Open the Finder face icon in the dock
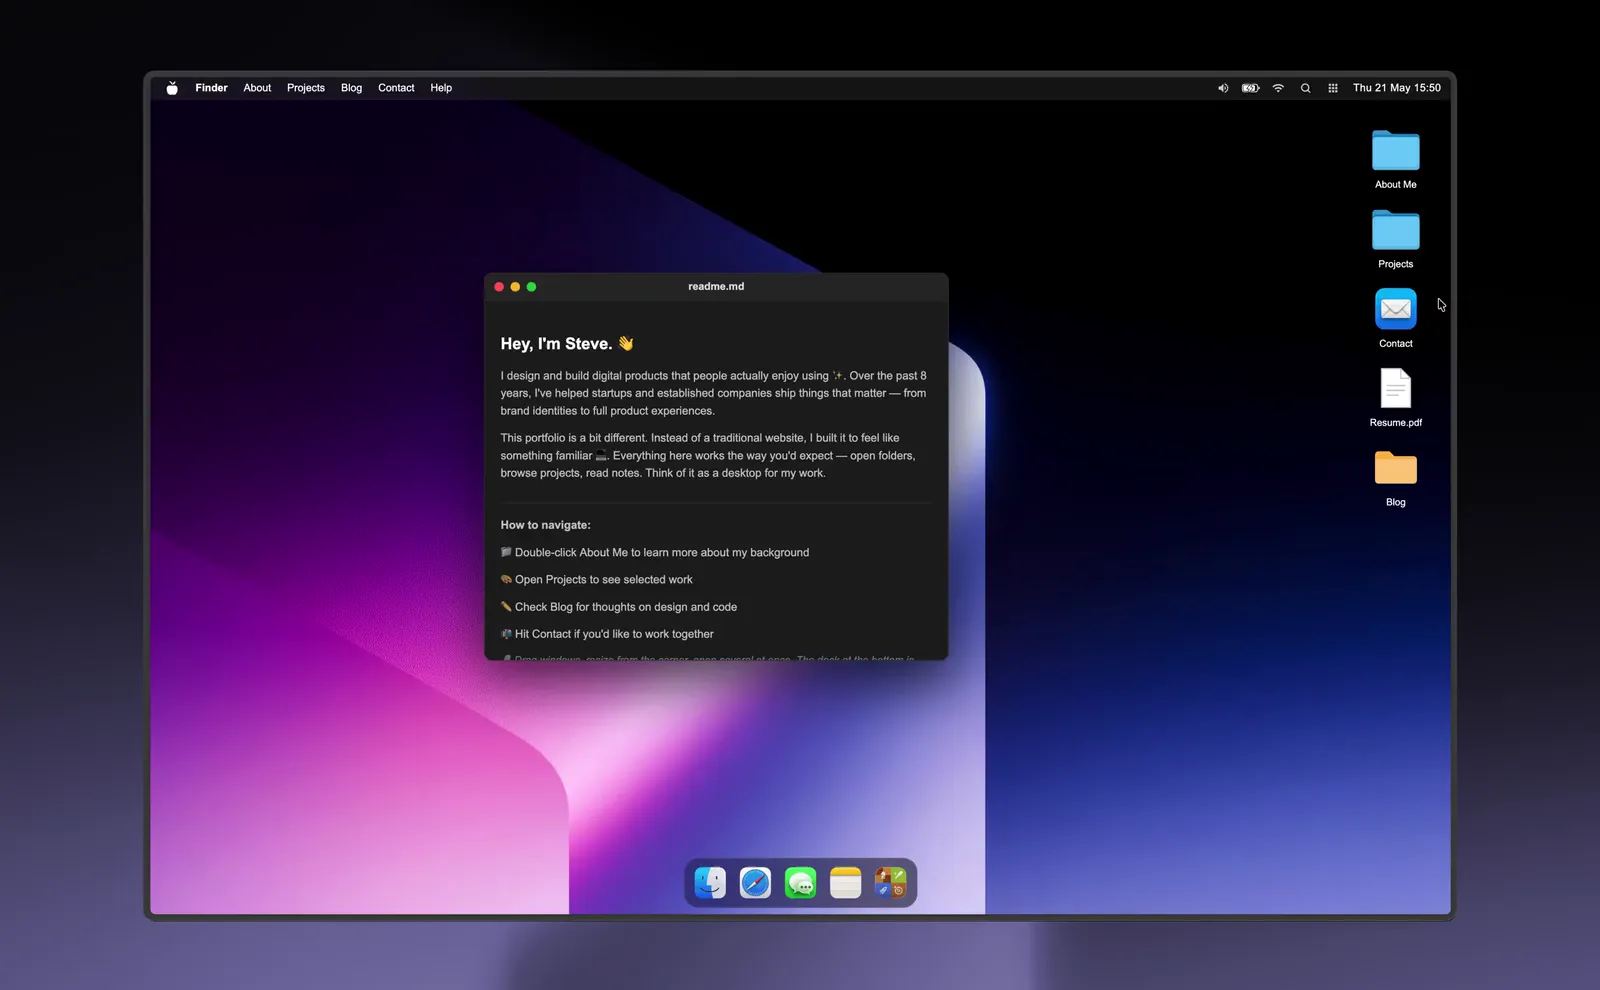Screen dimensions: 1600x990 click(710, 883)
